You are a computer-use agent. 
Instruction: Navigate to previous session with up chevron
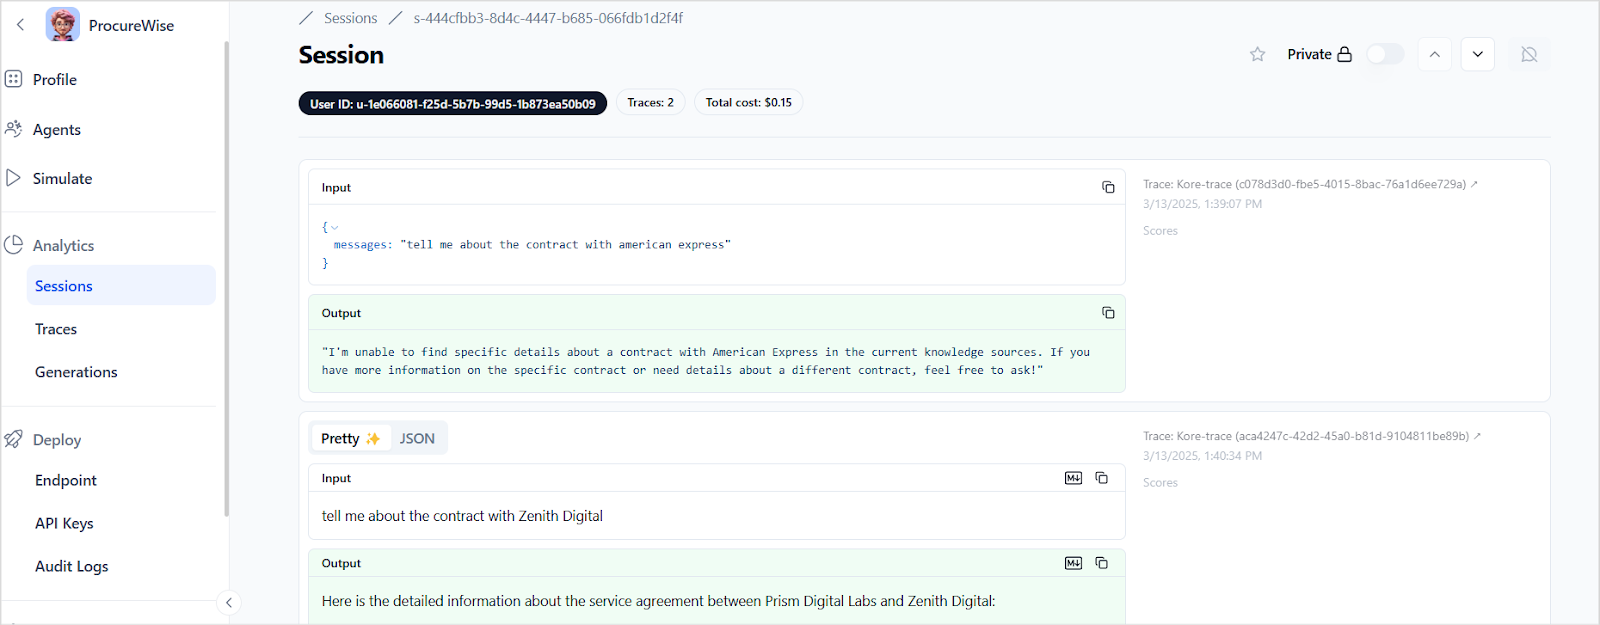click(x=1434, y=54)
